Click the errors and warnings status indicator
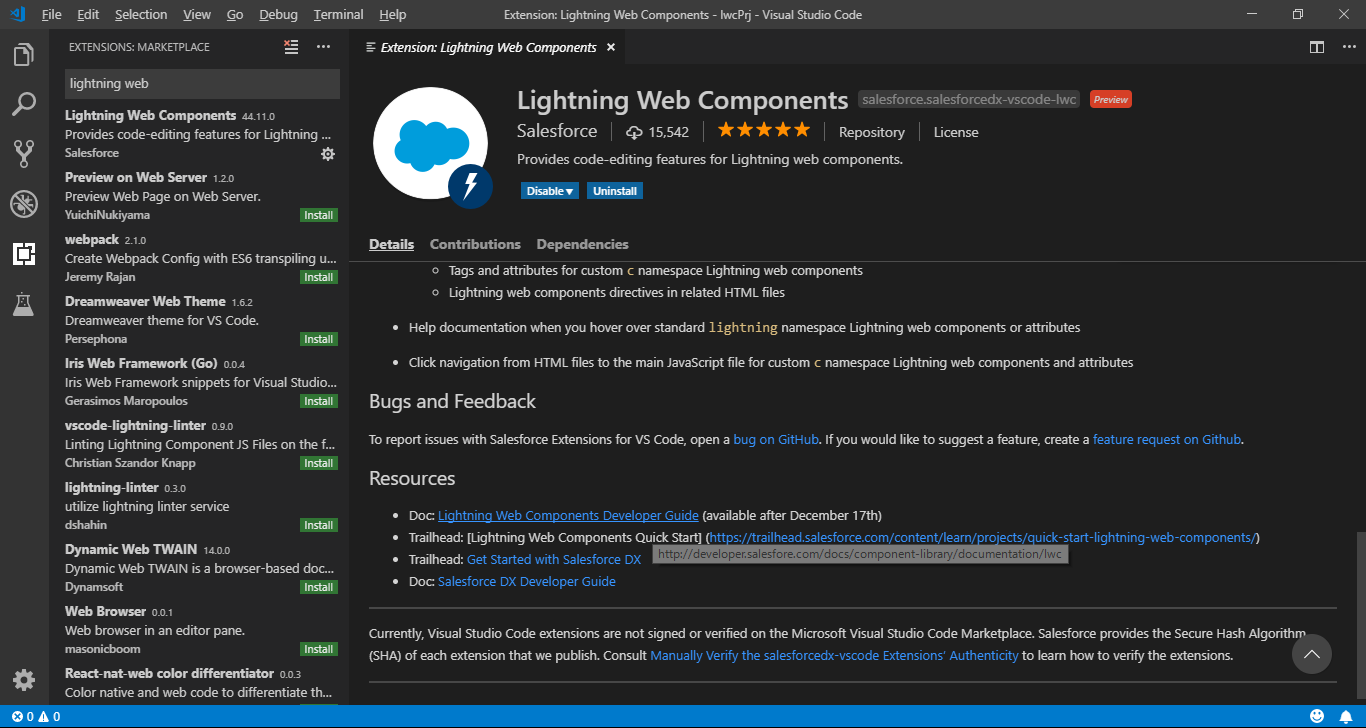Screen dimensions: 1366x728 click(x=36, y=717)
